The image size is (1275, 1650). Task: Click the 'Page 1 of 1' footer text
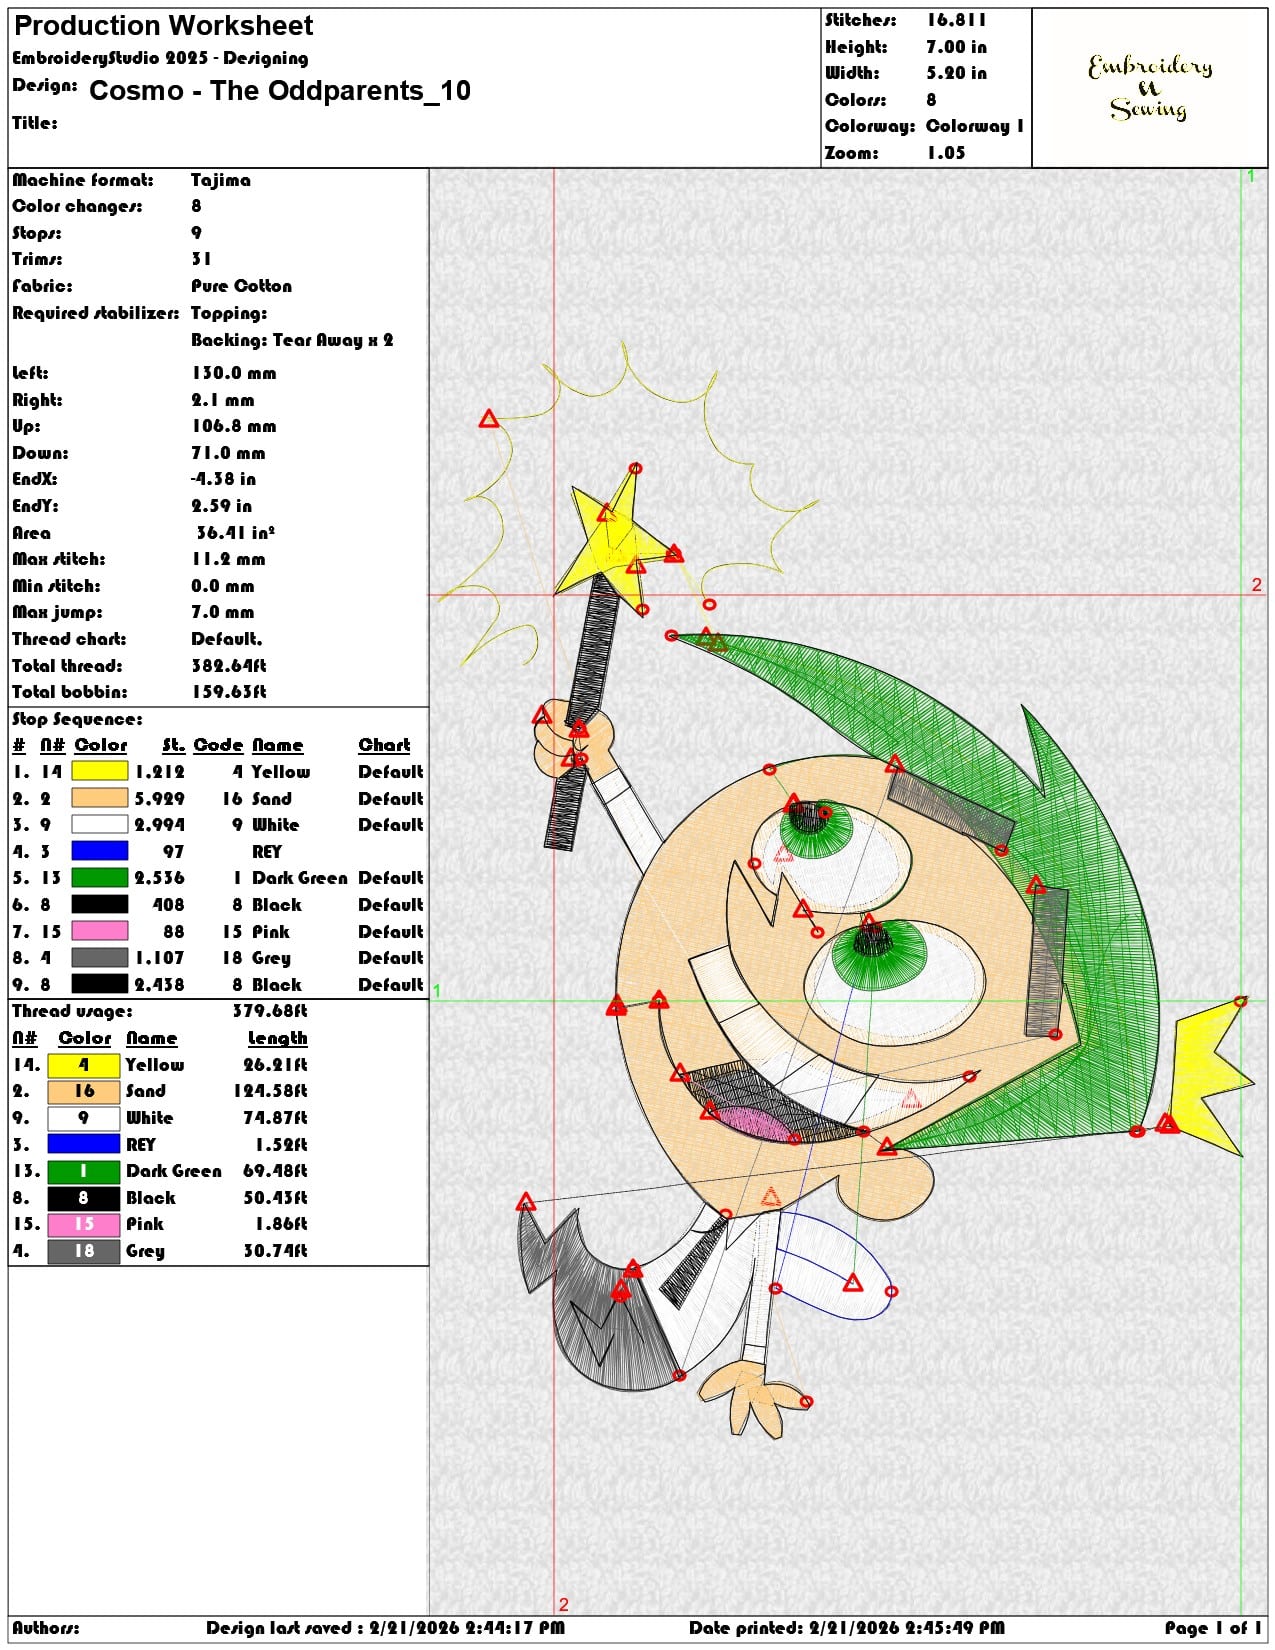[1213, 1628]
